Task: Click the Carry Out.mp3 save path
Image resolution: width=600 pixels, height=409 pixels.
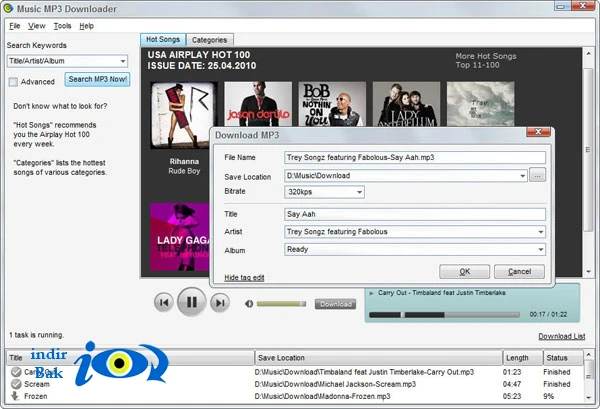Action: (364, 372)
